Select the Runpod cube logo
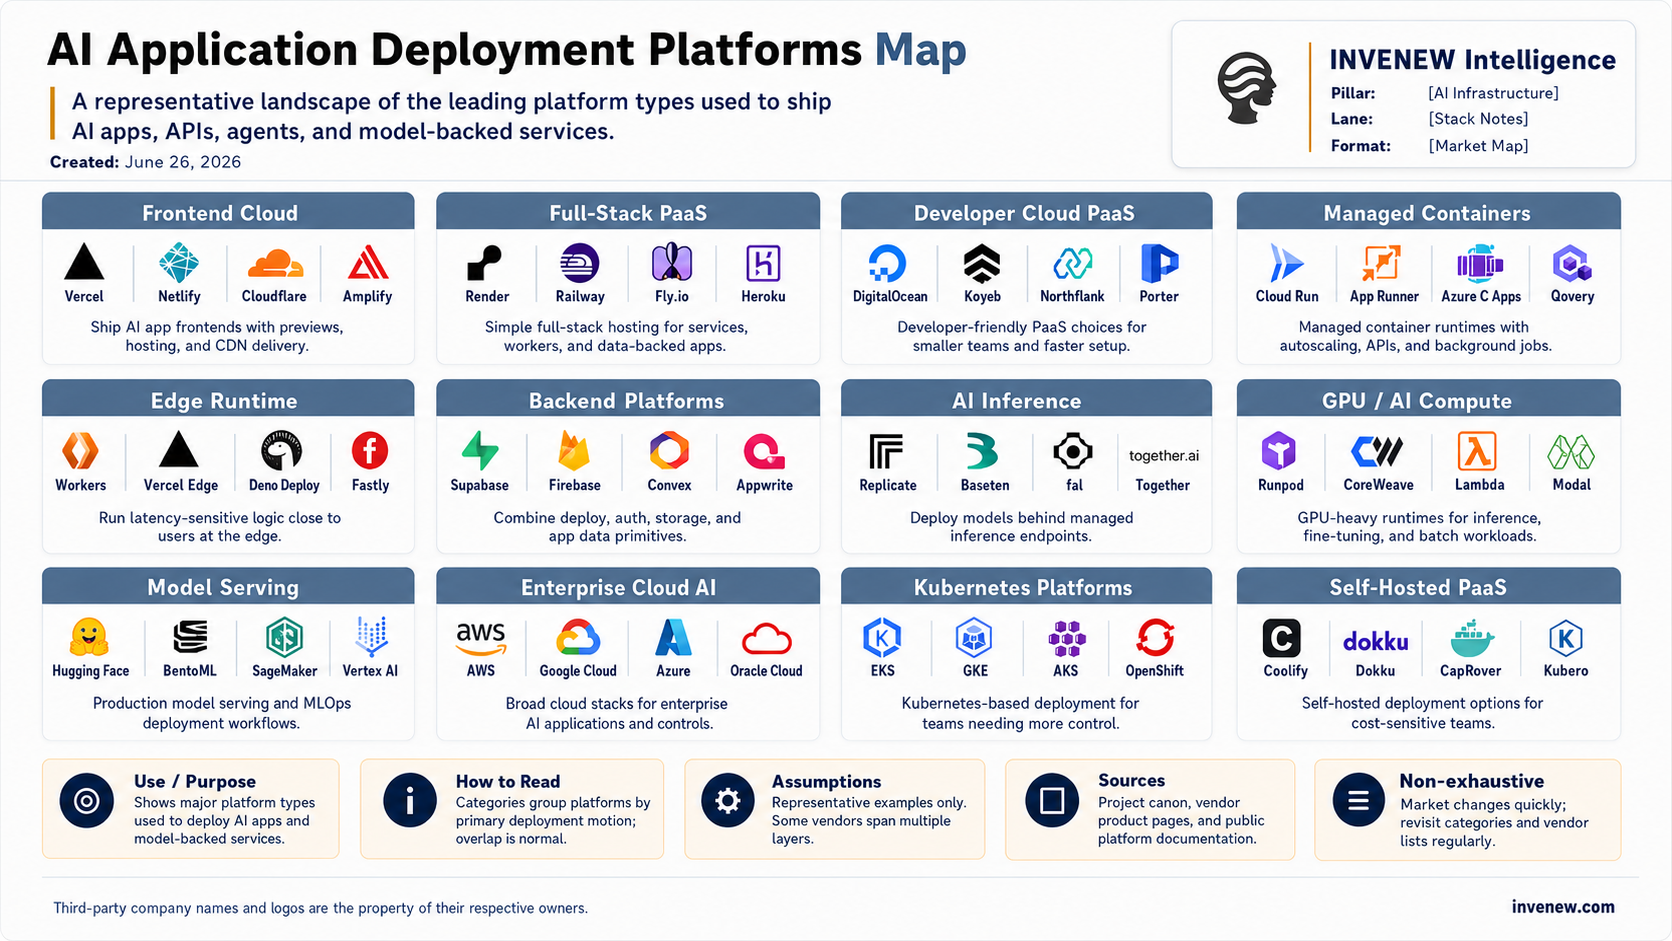 click(1279, 452)
